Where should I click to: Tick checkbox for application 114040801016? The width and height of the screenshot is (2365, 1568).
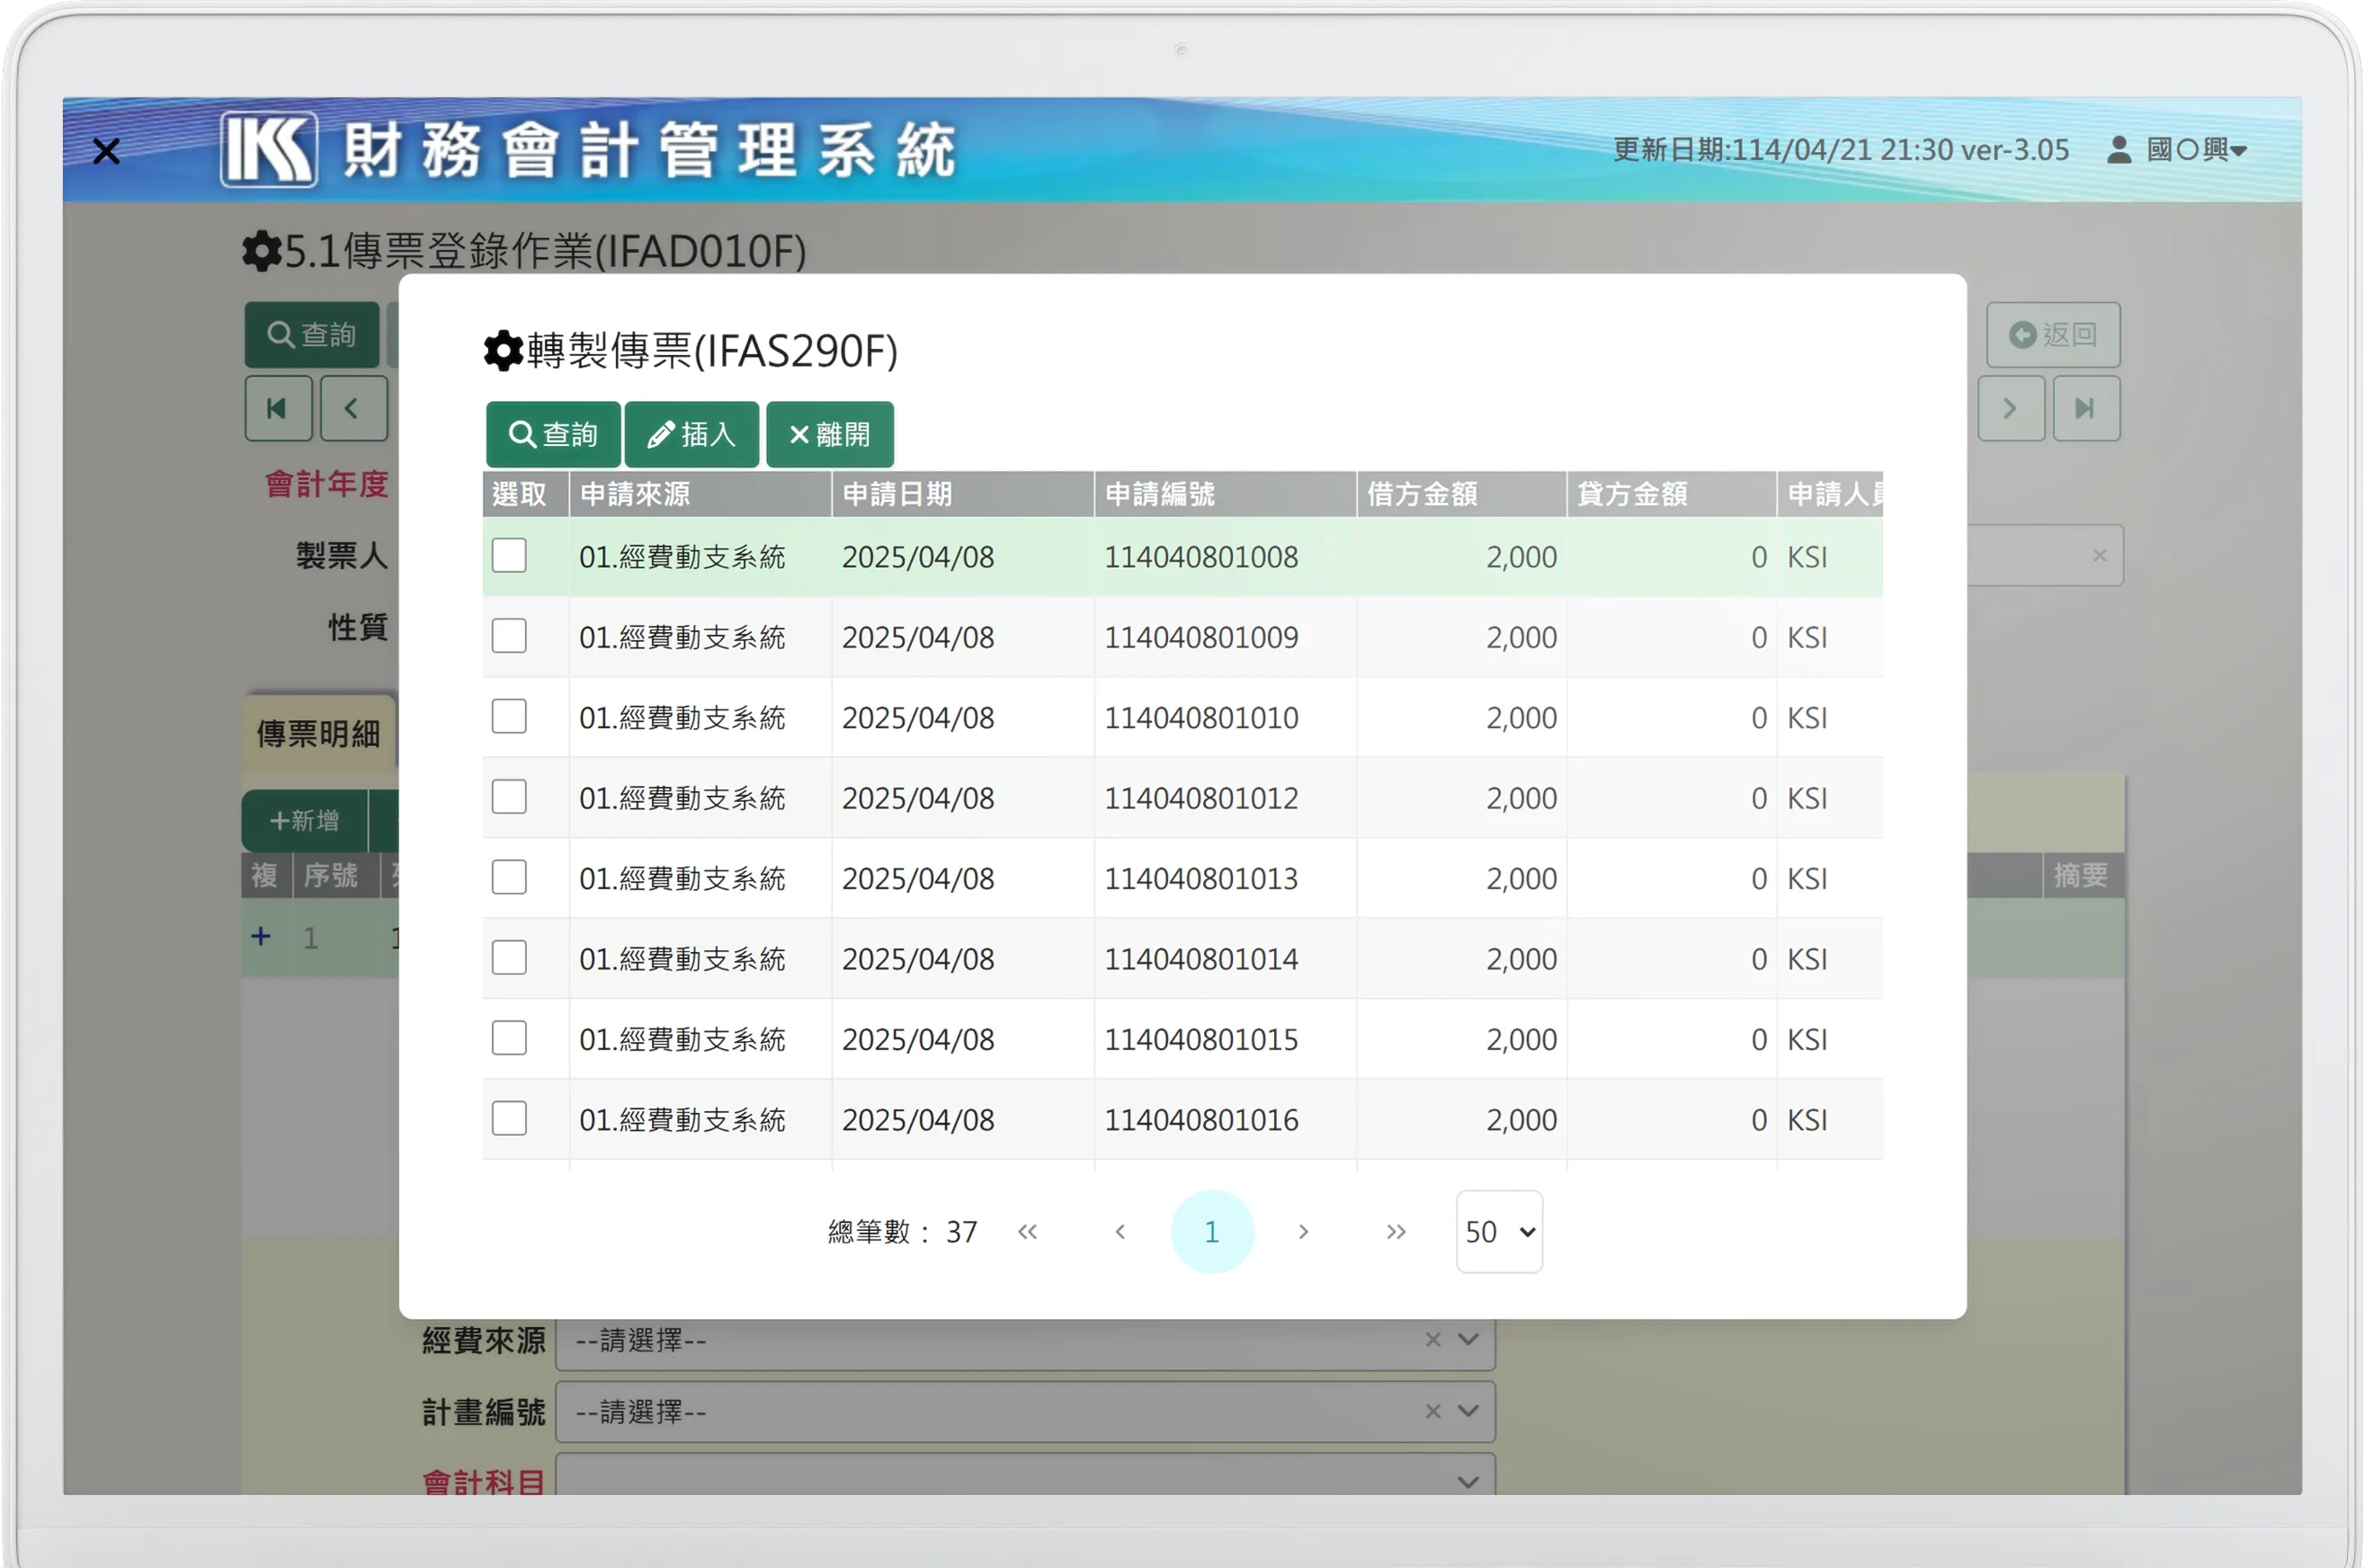click(509, 1119)
